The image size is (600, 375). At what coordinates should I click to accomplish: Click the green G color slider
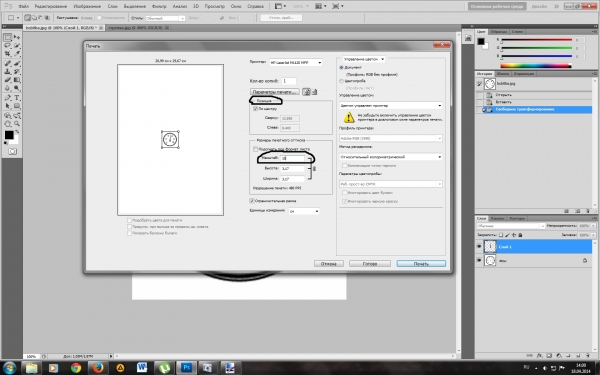(x=536, y=48)
